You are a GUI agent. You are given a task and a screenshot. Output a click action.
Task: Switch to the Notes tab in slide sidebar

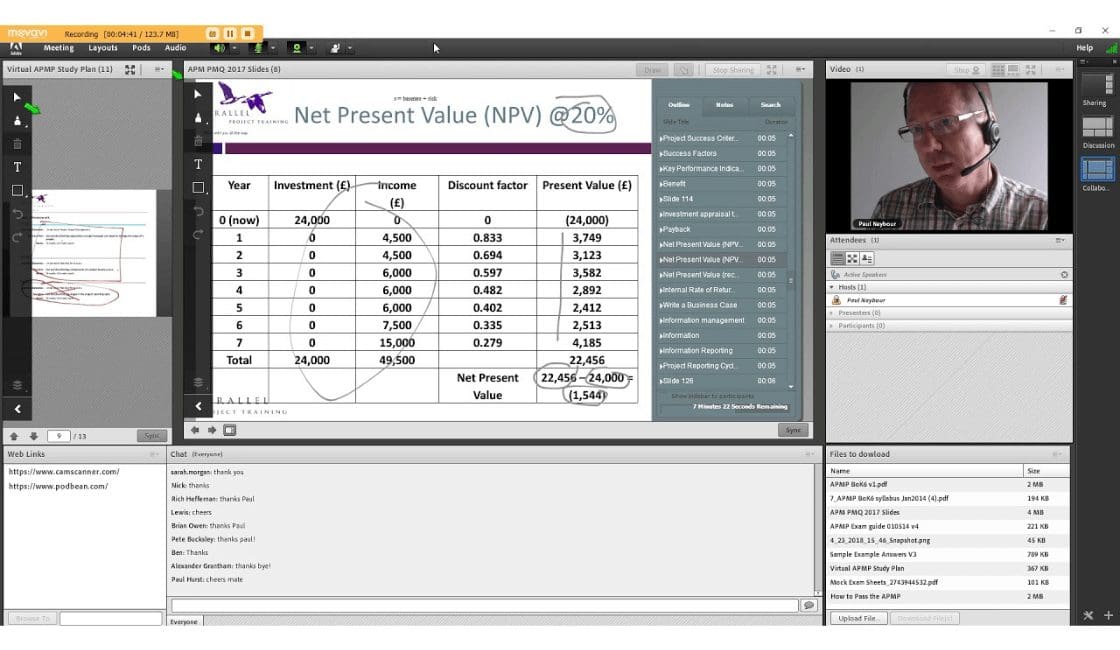(x=724, y=105)
